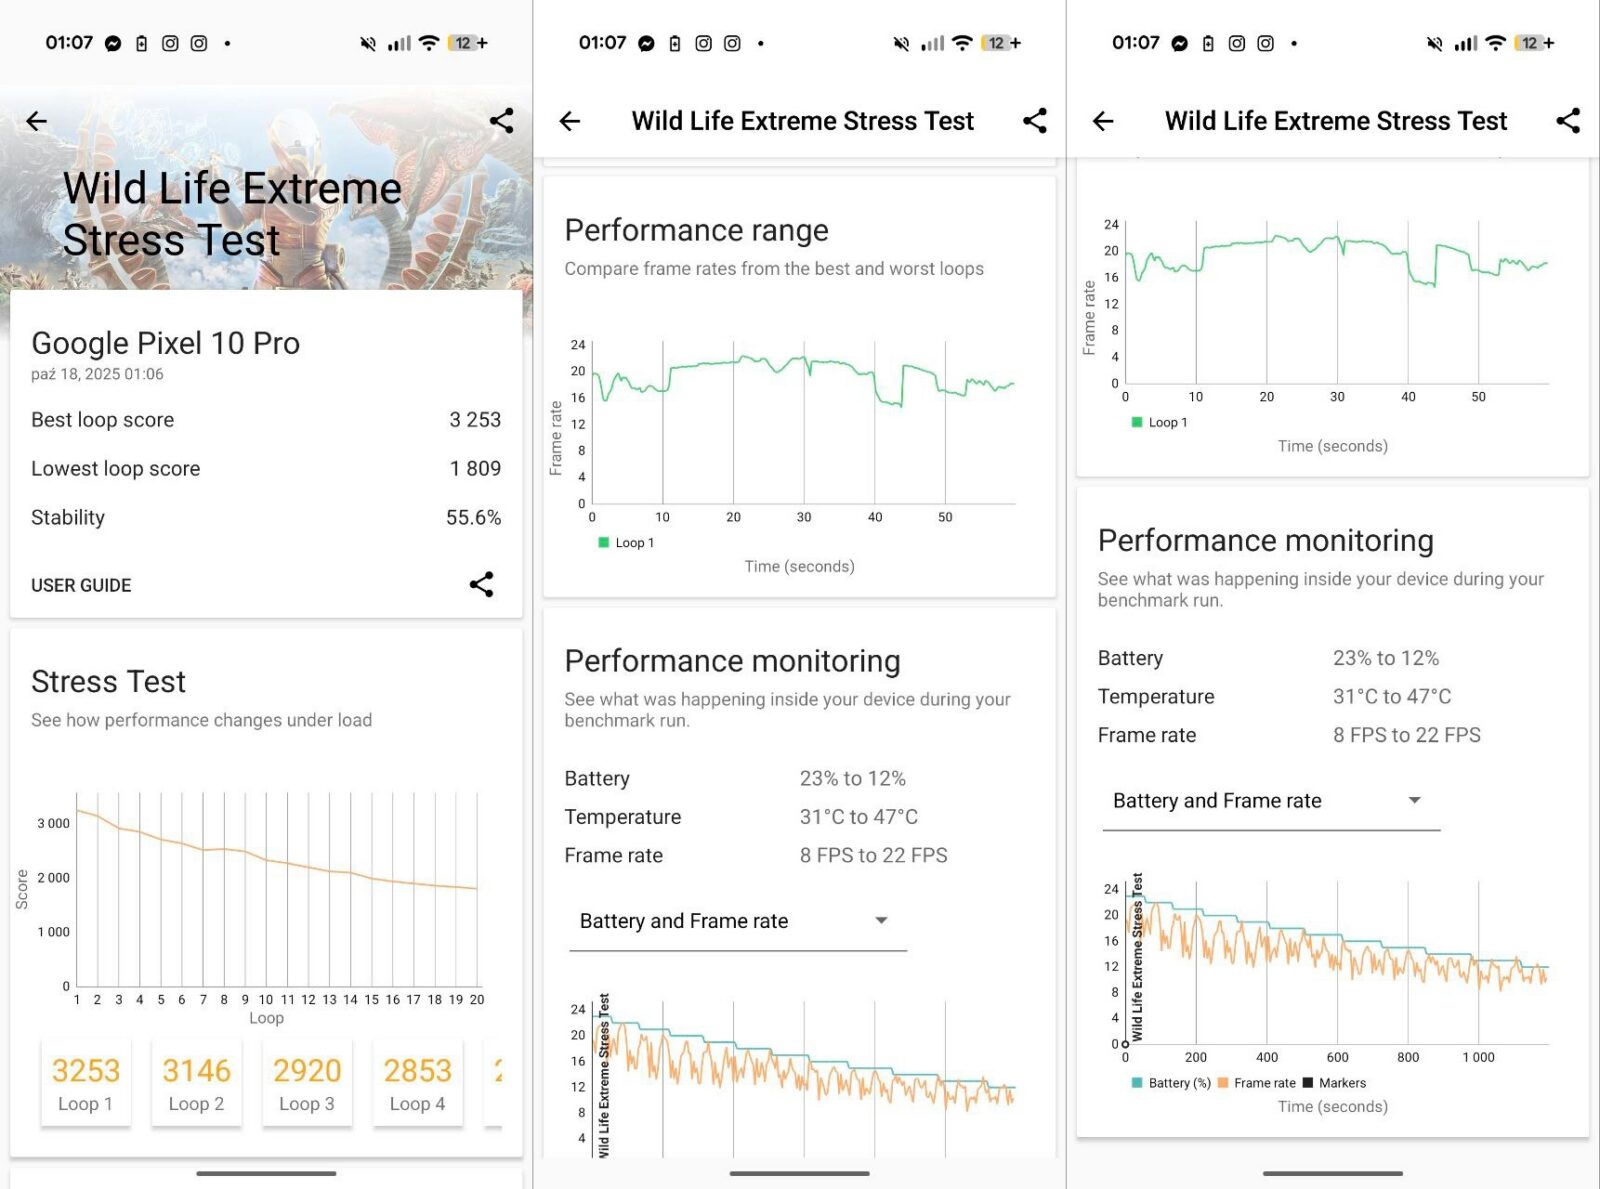Share results via icon beside USER GUIDE
Screen dimensions: 1600x1189
pos(481,585)
